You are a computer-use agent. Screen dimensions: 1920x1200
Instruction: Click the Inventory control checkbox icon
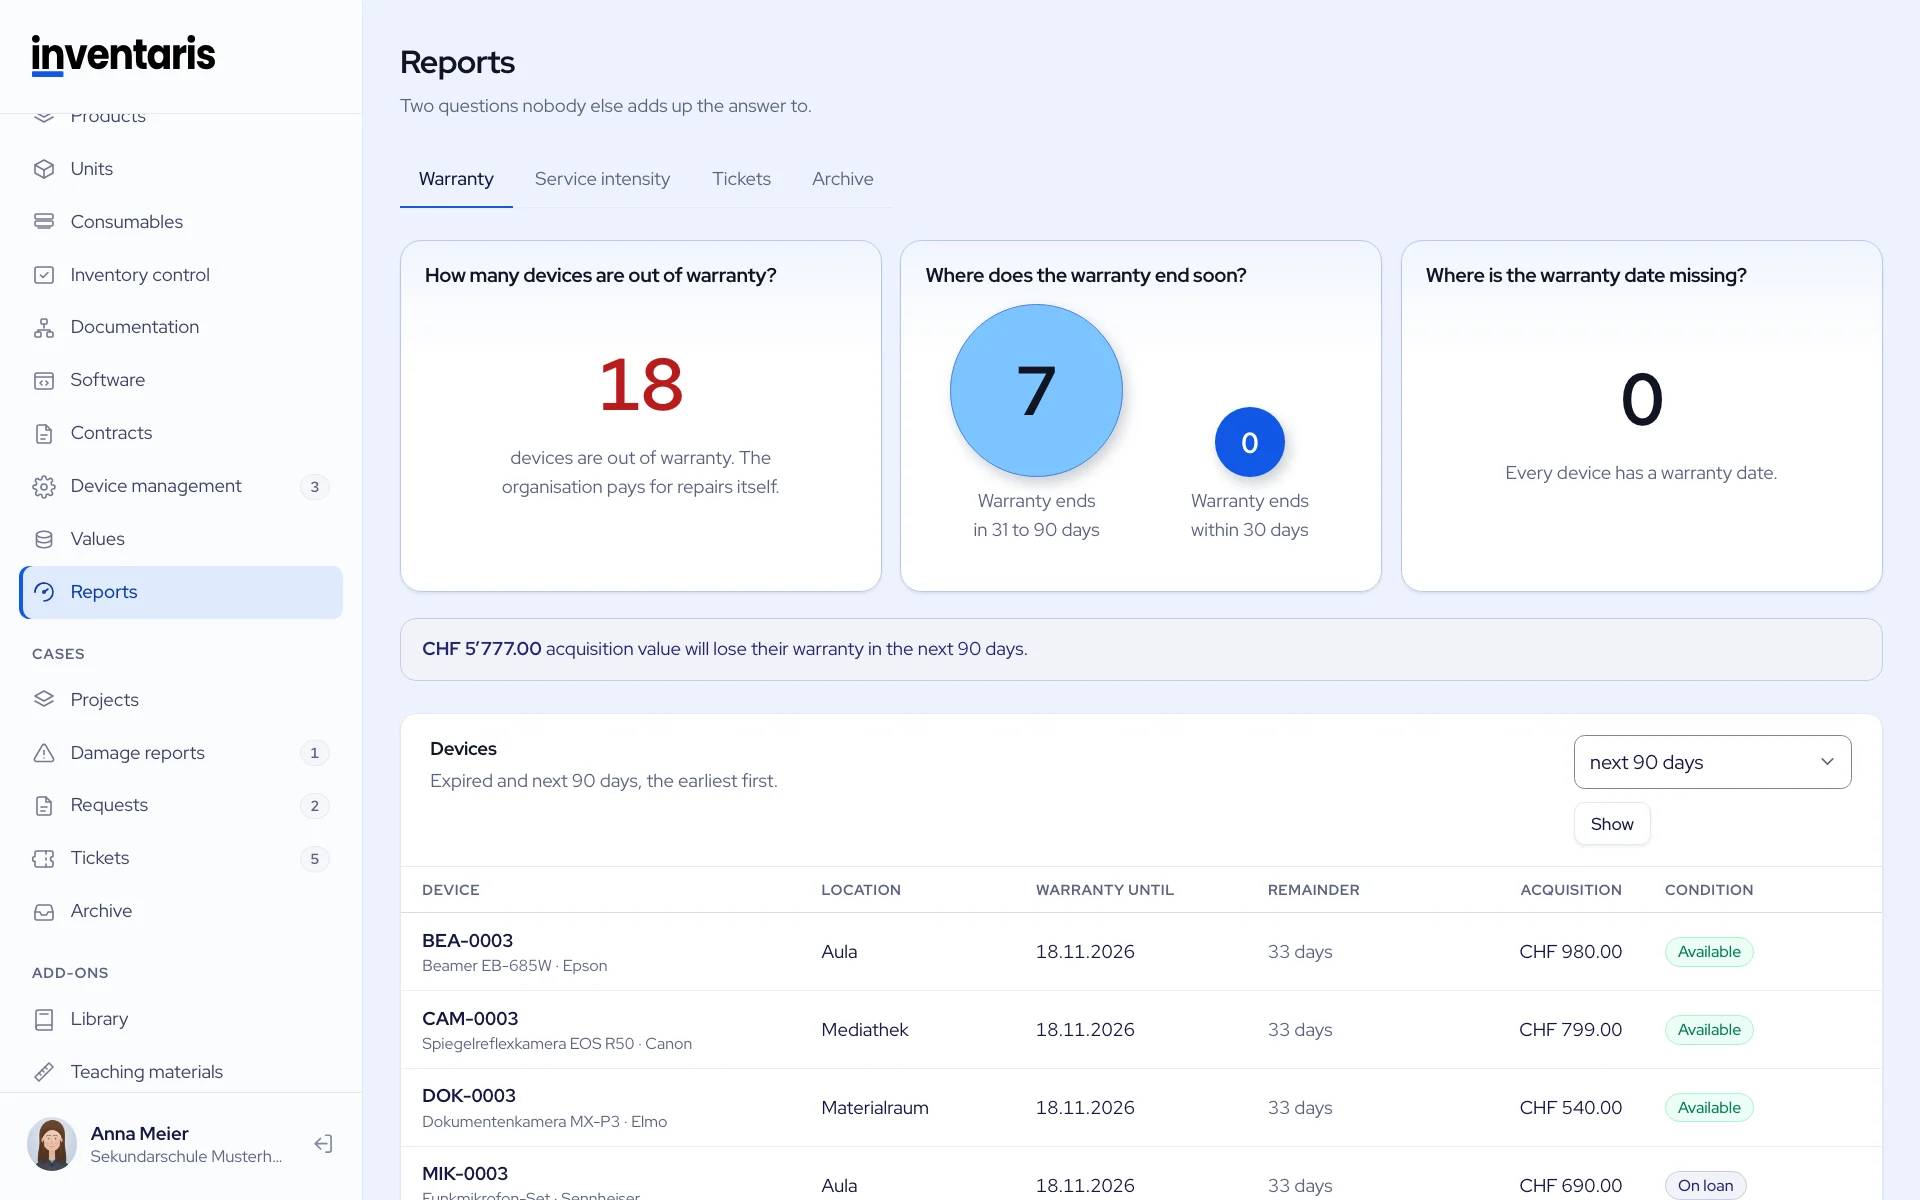point(44,275)
